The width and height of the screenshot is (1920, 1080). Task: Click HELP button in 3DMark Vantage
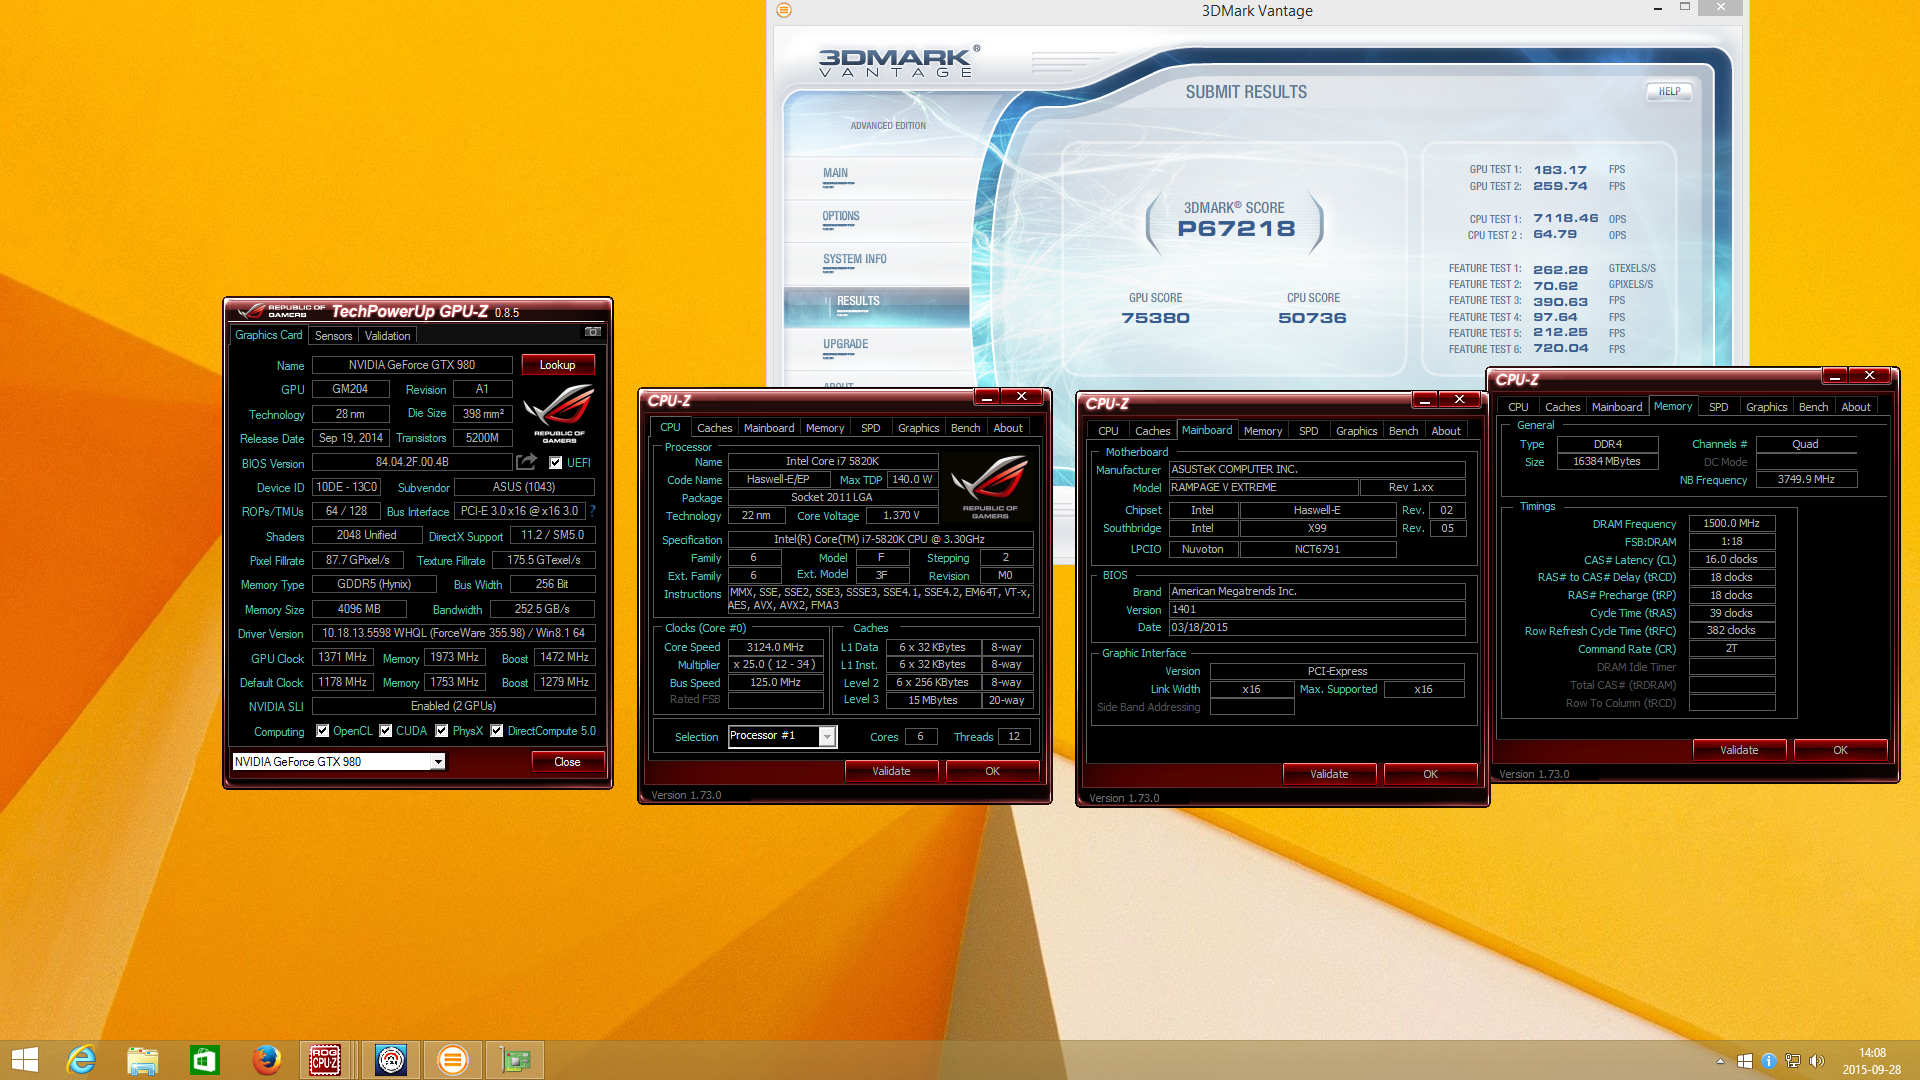pos(1669,91)
